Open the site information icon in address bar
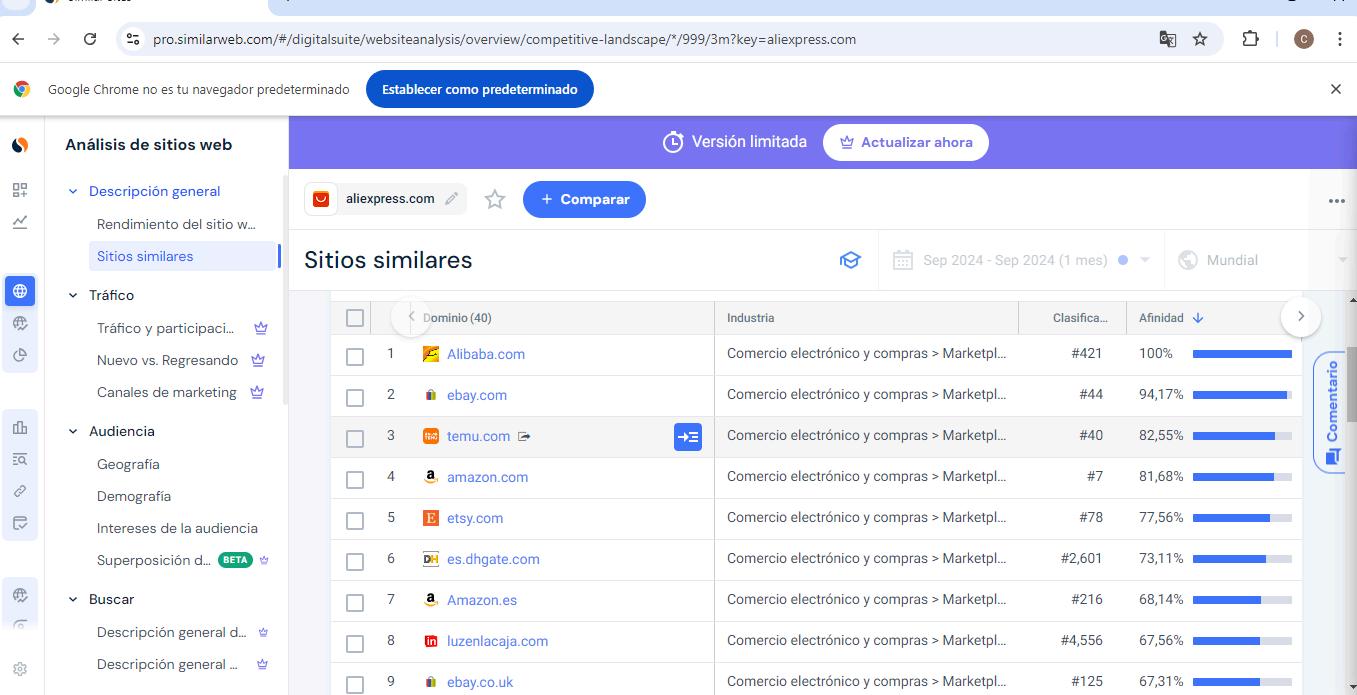The height and width of the screenshot is (695, 1357). point(133,39)
